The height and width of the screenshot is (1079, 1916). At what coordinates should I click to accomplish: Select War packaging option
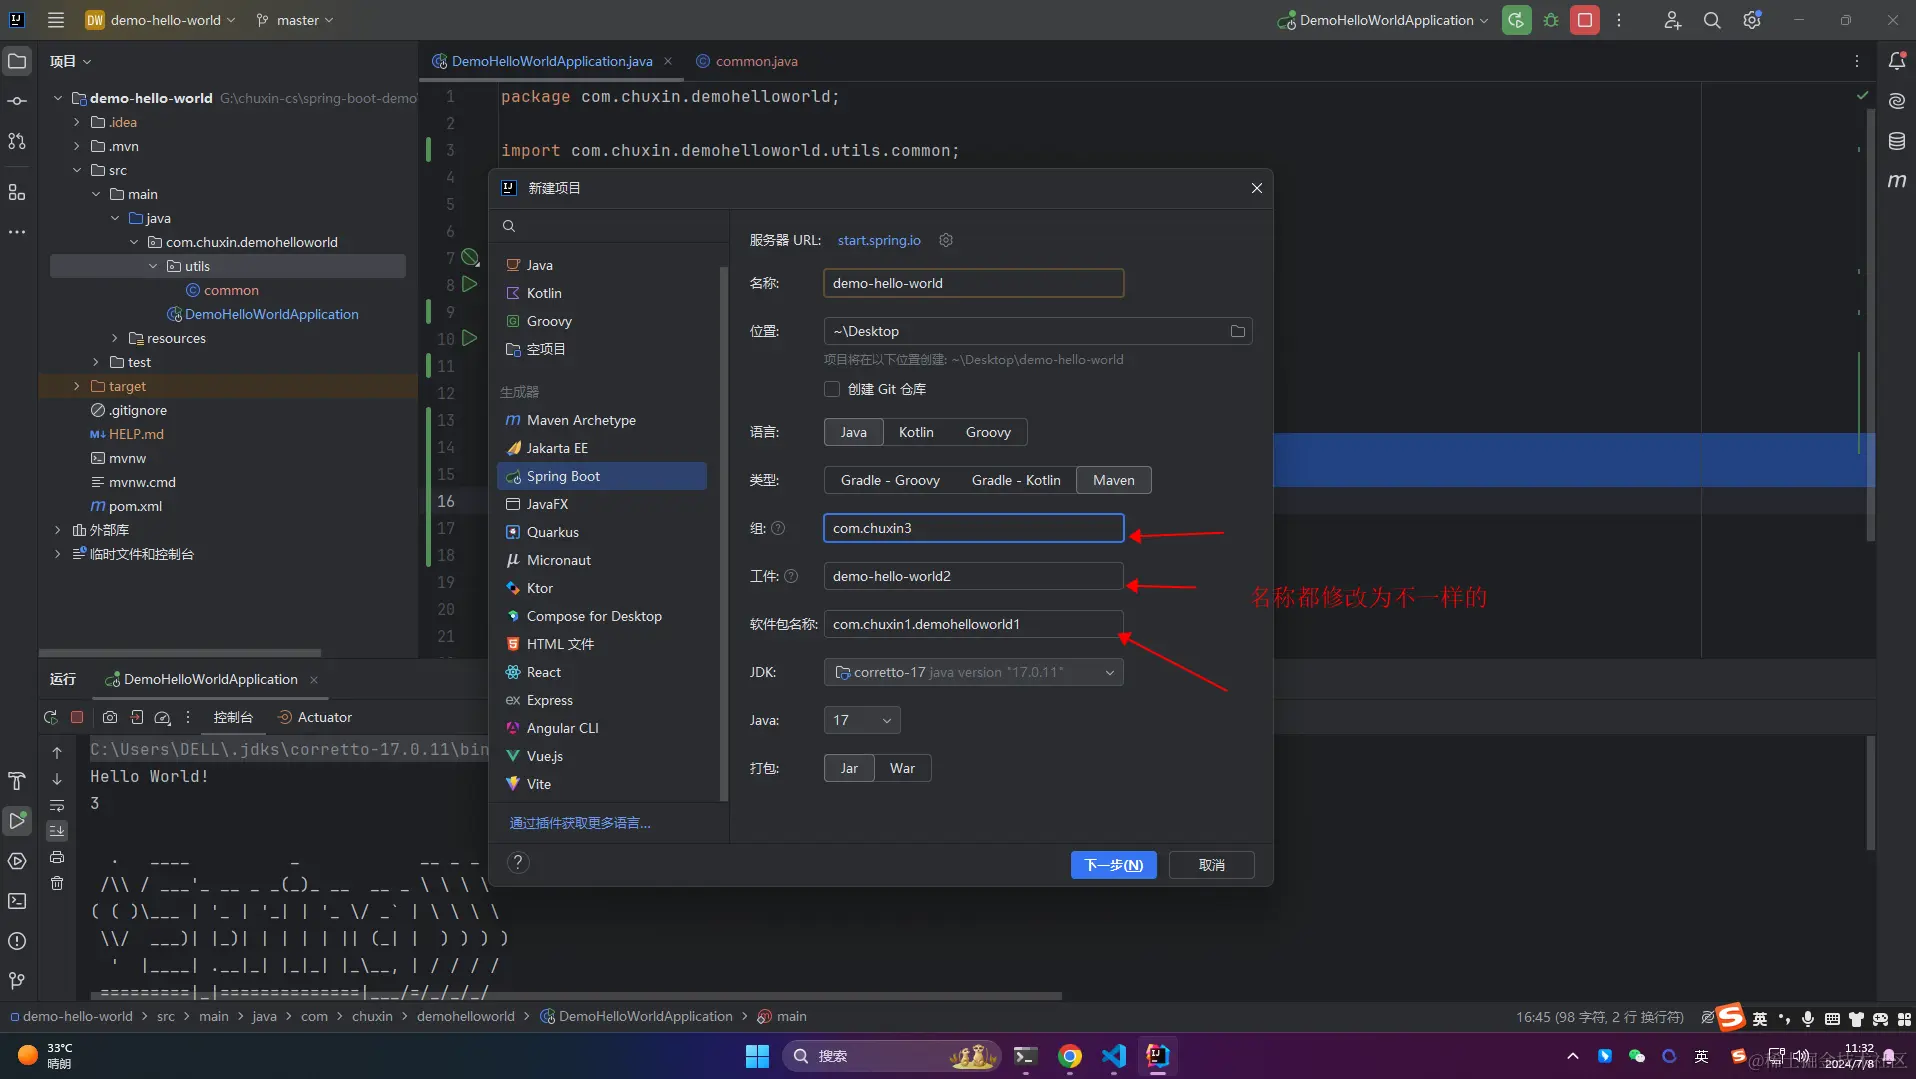click(902, 768)
